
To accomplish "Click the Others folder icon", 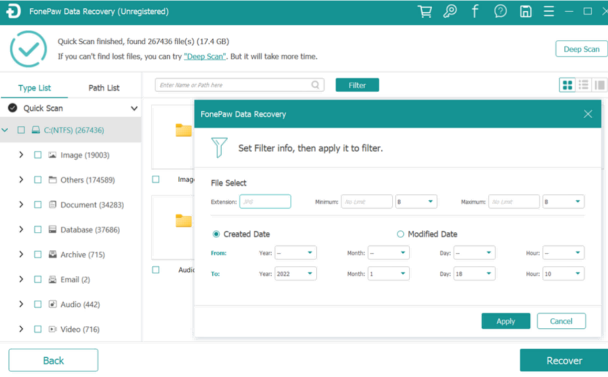I will [52, 180].
